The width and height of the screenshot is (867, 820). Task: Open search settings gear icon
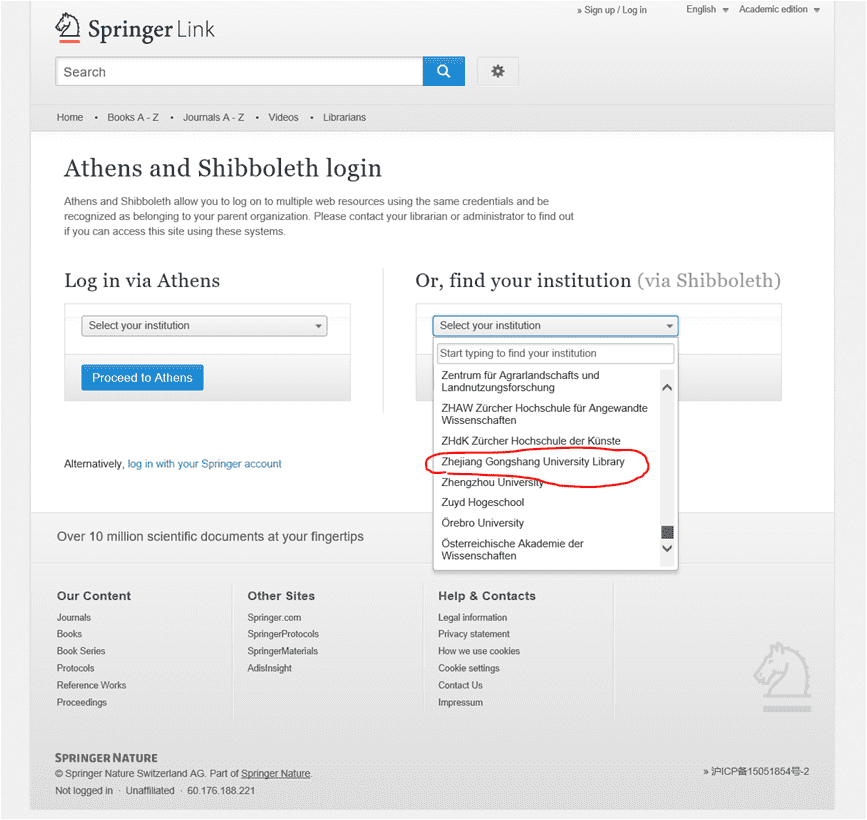498,72
